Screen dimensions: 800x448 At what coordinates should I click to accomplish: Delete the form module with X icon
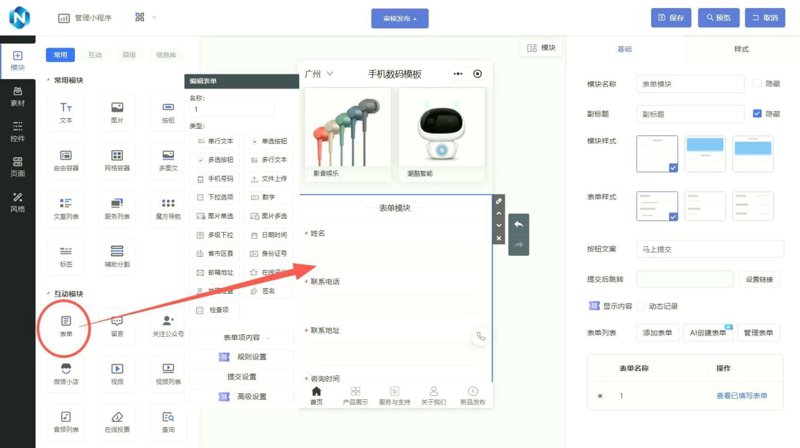[x=498, y=238]
